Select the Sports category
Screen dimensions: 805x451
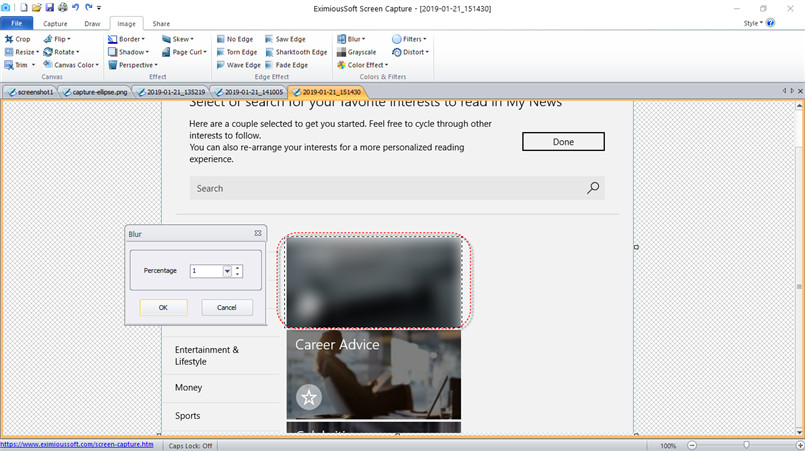pyautogui.click(x=187, y=416)
